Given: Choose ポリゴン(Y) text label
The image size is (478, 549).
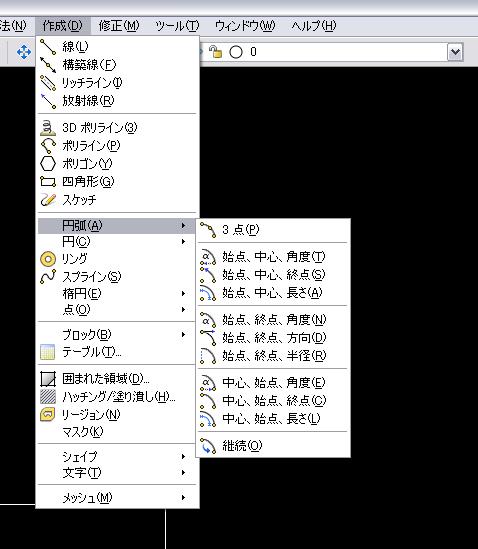Looking at the screenshot, I should (87, 164).
